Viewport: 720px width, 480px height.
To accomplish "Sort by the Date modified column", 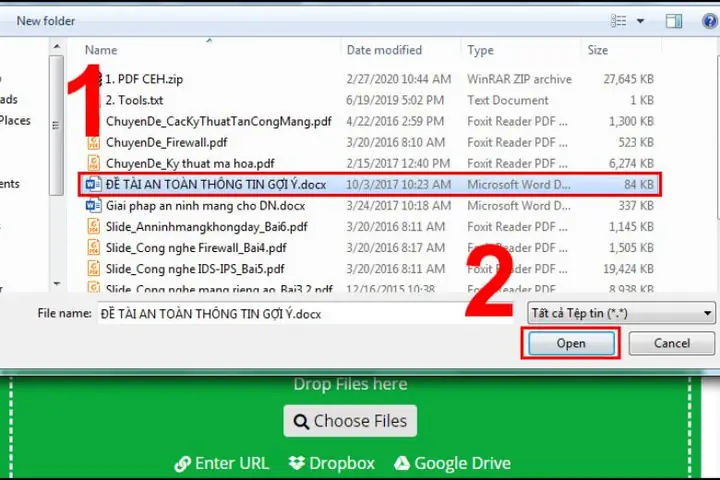I will pos(384,50).
